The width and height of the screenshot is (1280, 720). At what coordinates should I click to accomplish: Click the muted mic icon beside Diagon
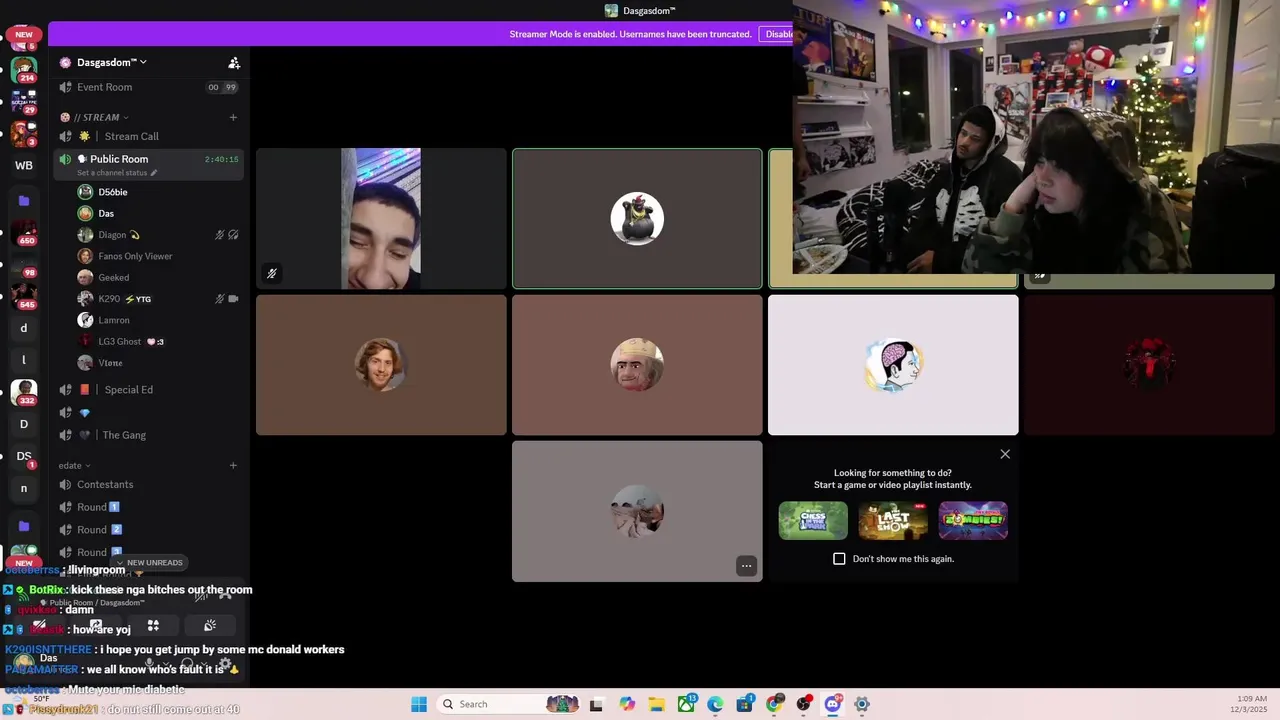(x=220, y=235)
